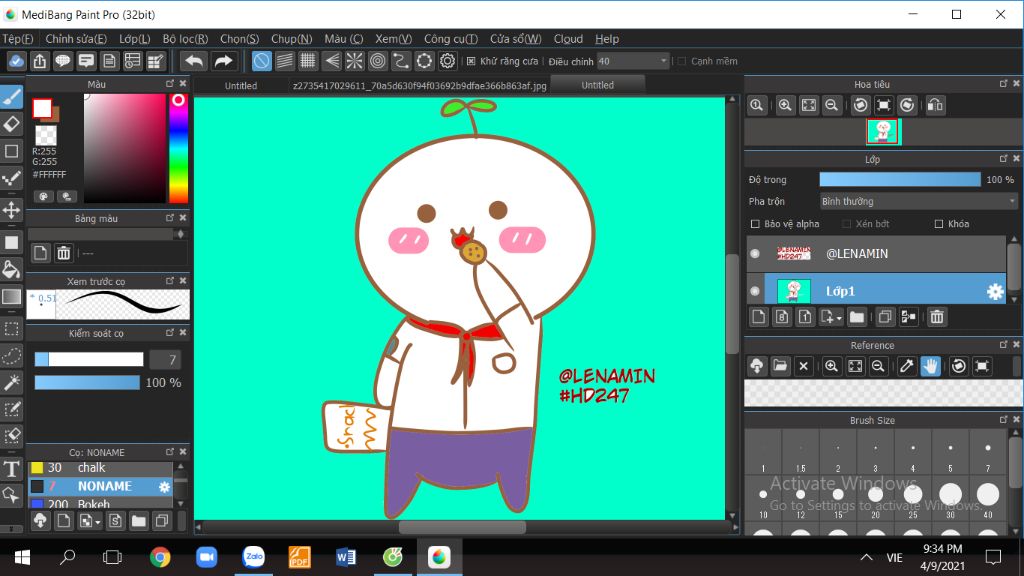Select hand tool in Reference panel

931,366
